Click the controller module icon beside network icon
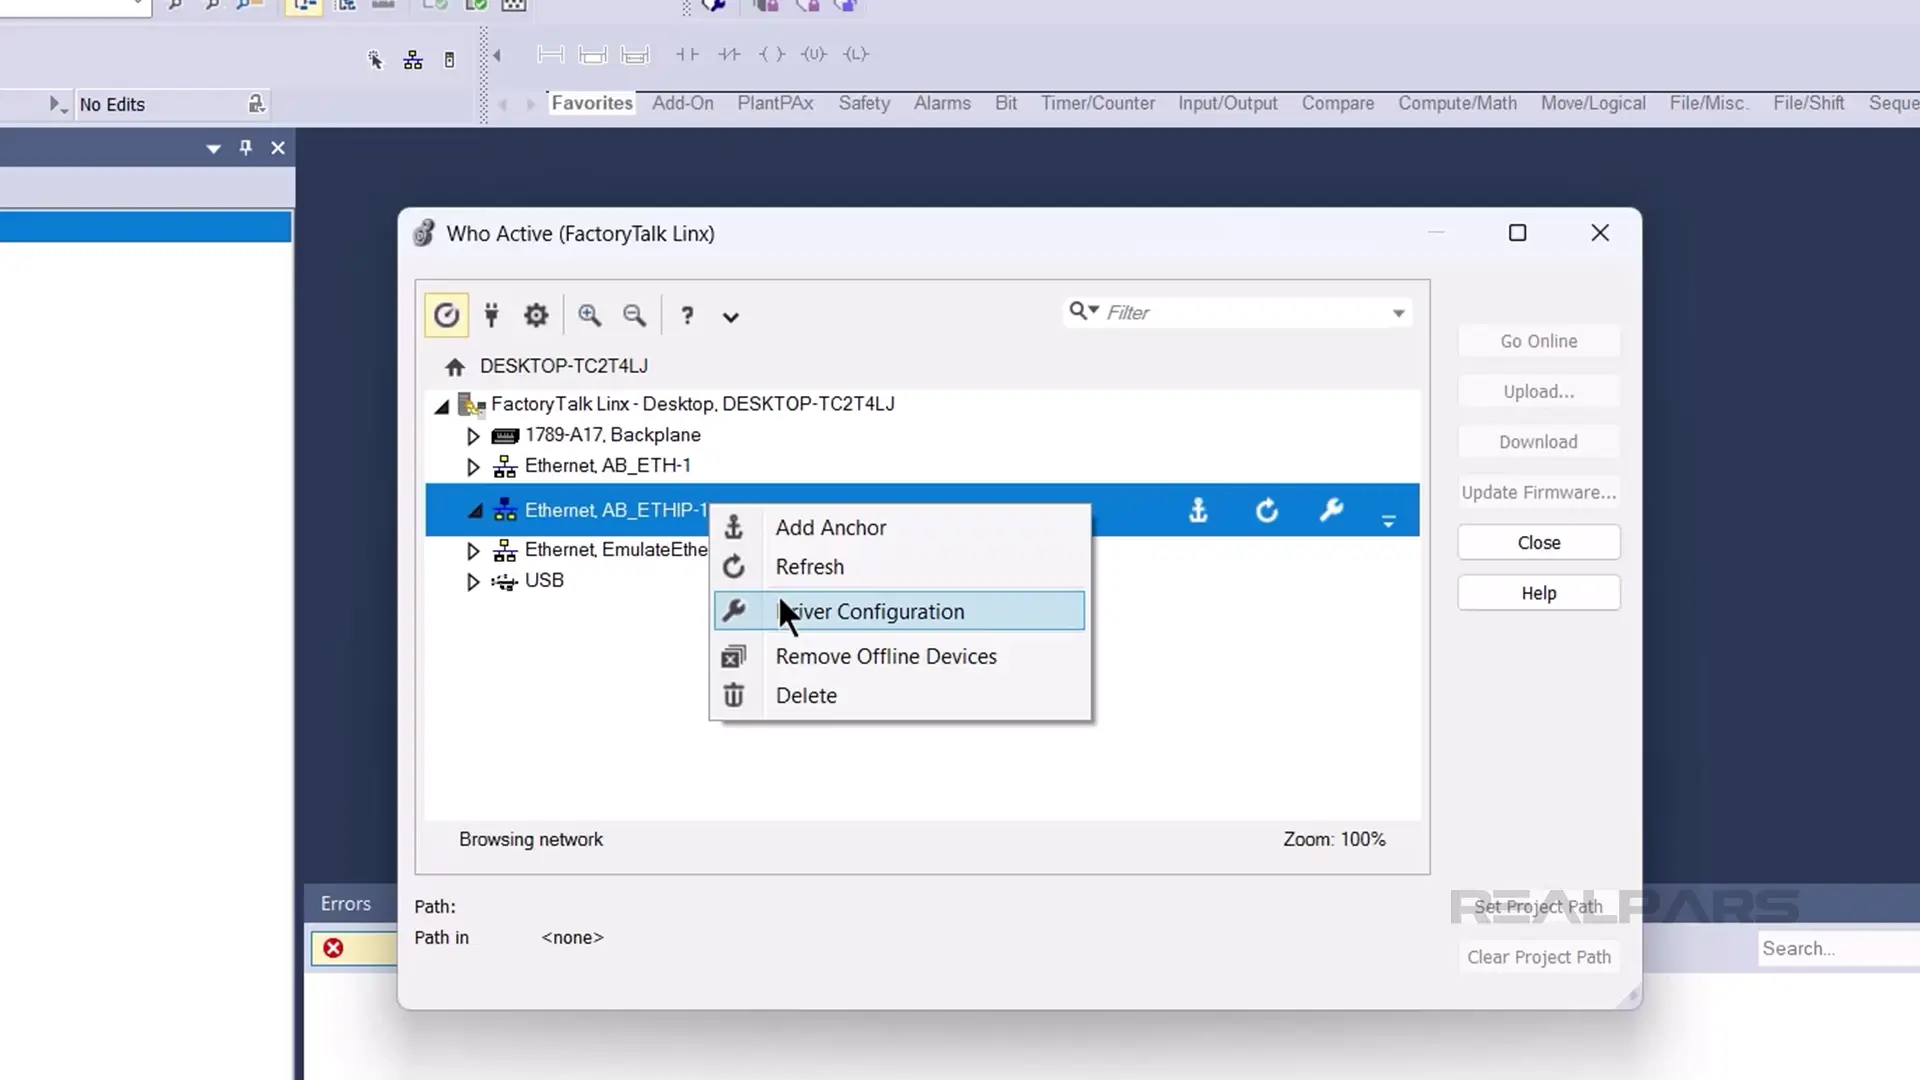Image resolution: width=1920 pixels, height=1080 pixels. pos(449,60)
